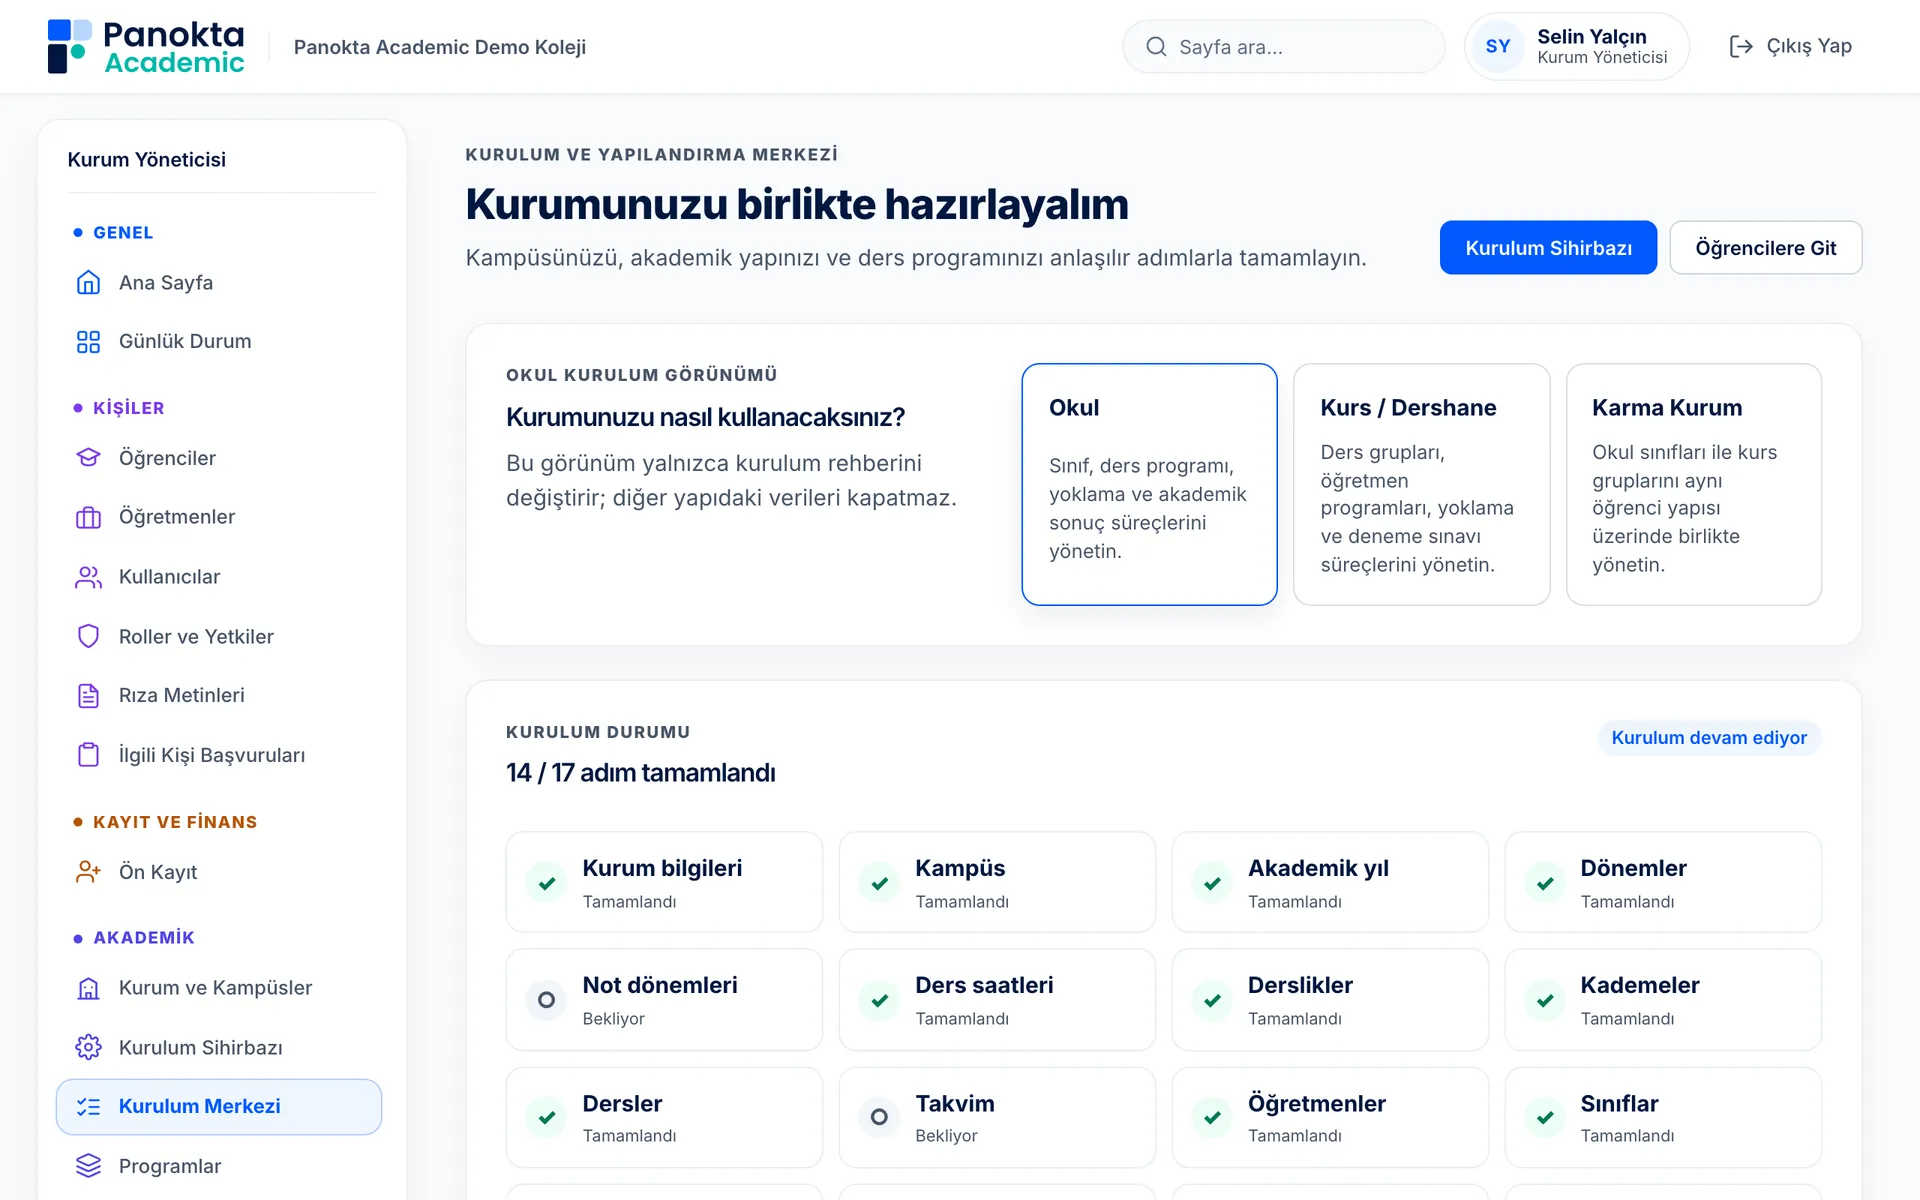Go to Günlük Durum in sidebar
1920x1200 pixels.
point(219,342)
